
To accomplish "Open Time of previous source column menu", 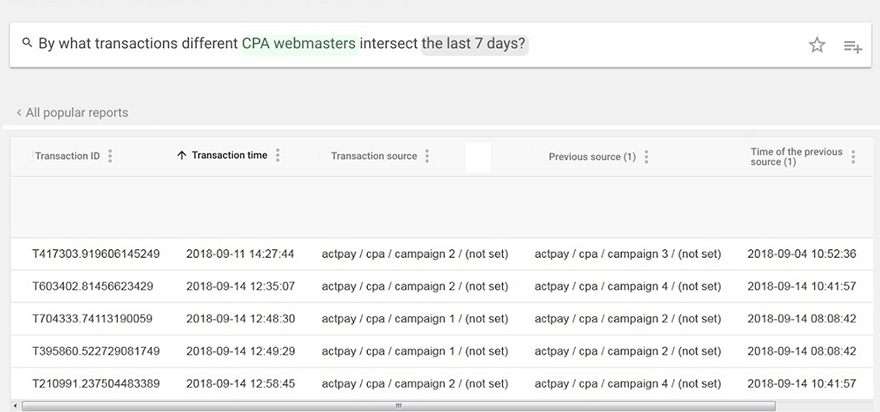I will (x=853, y=157).
